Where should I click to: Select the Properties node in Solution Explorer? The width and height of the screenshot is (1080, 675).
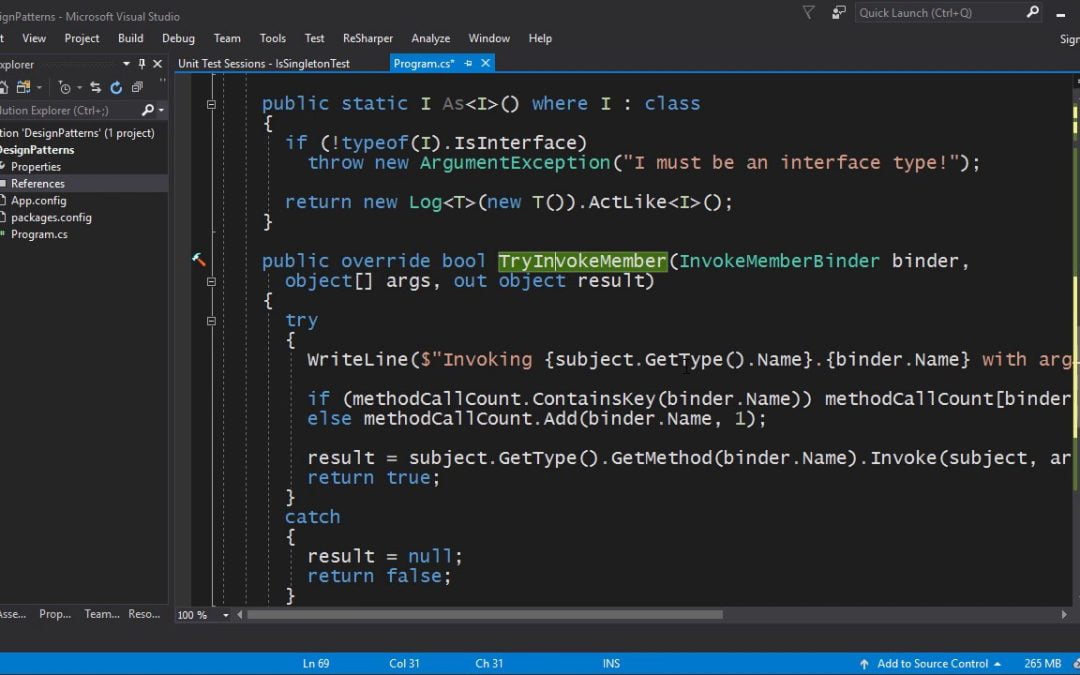click(36, 167)
